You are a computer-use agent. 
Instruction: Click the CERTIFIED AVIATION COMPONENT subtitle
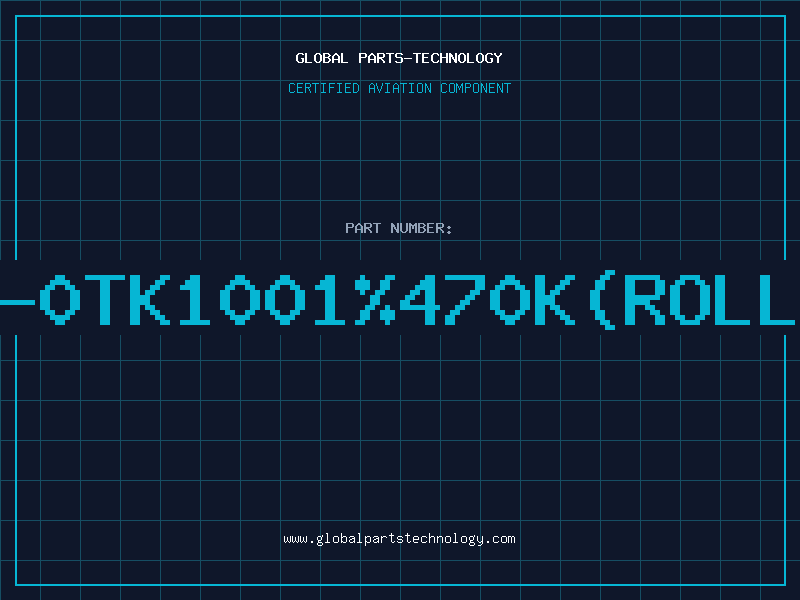[x=399, y=88]
